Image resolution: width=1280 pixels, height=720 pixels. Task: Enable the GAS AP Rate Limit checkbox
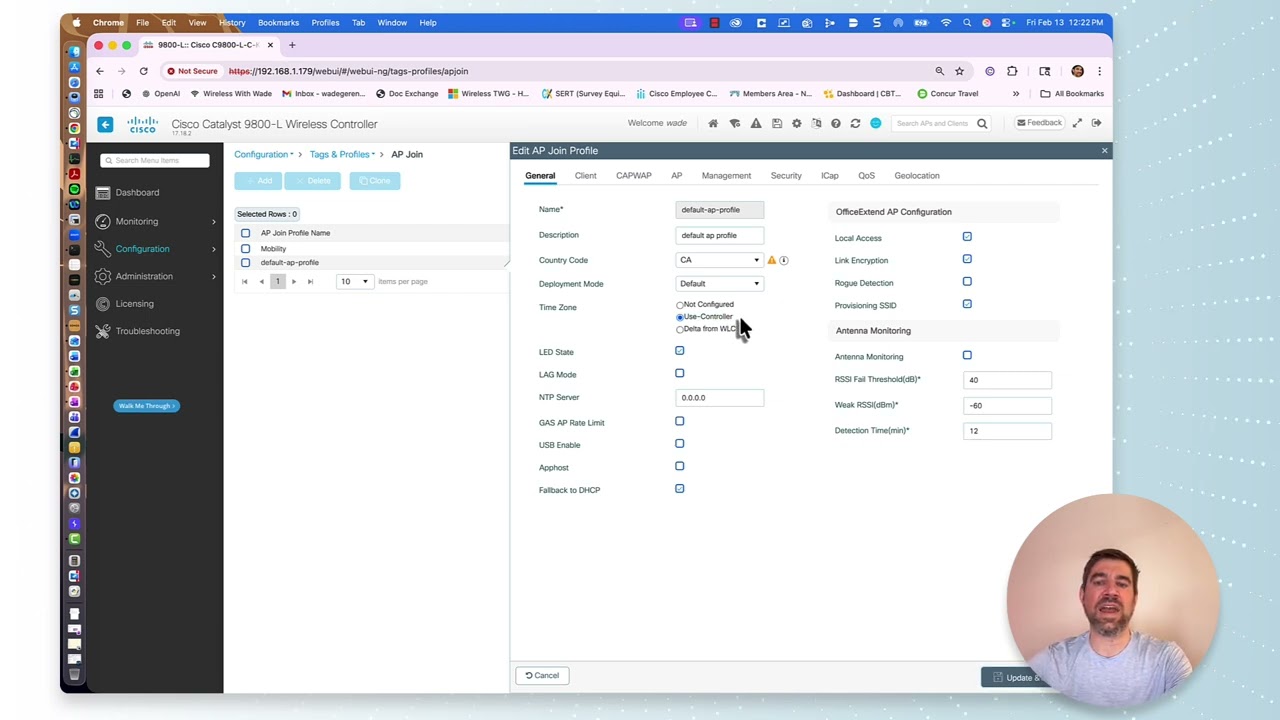point(680,422)
